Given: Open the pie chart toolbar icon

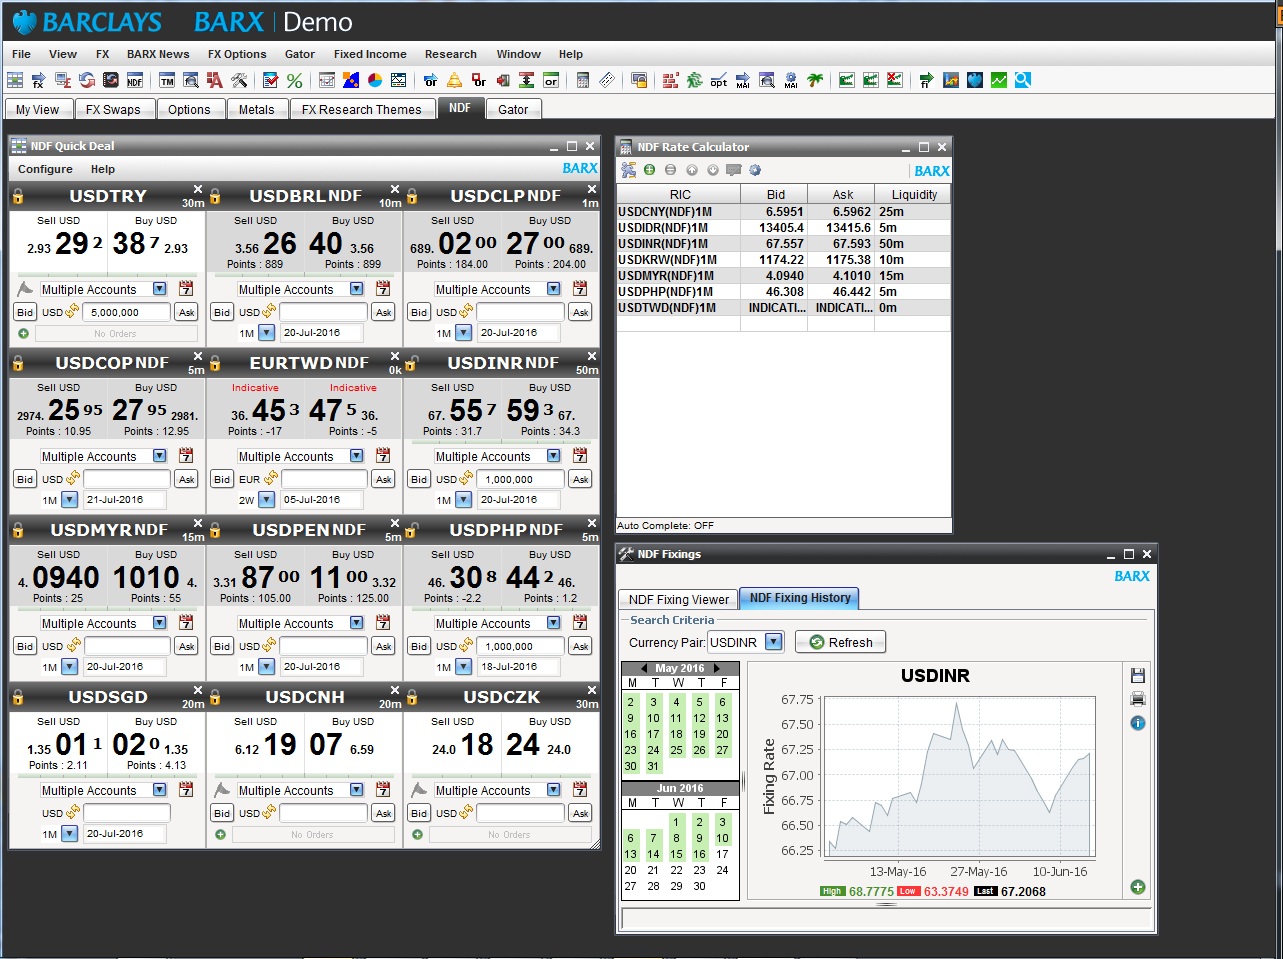Looking at the screenshot, I should 375,80.
